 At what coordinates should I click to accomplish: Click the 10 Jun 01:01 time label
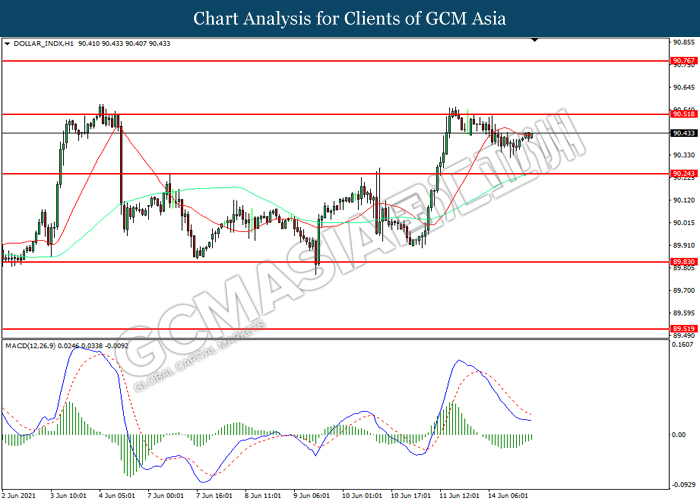click(x=362, y=496)
